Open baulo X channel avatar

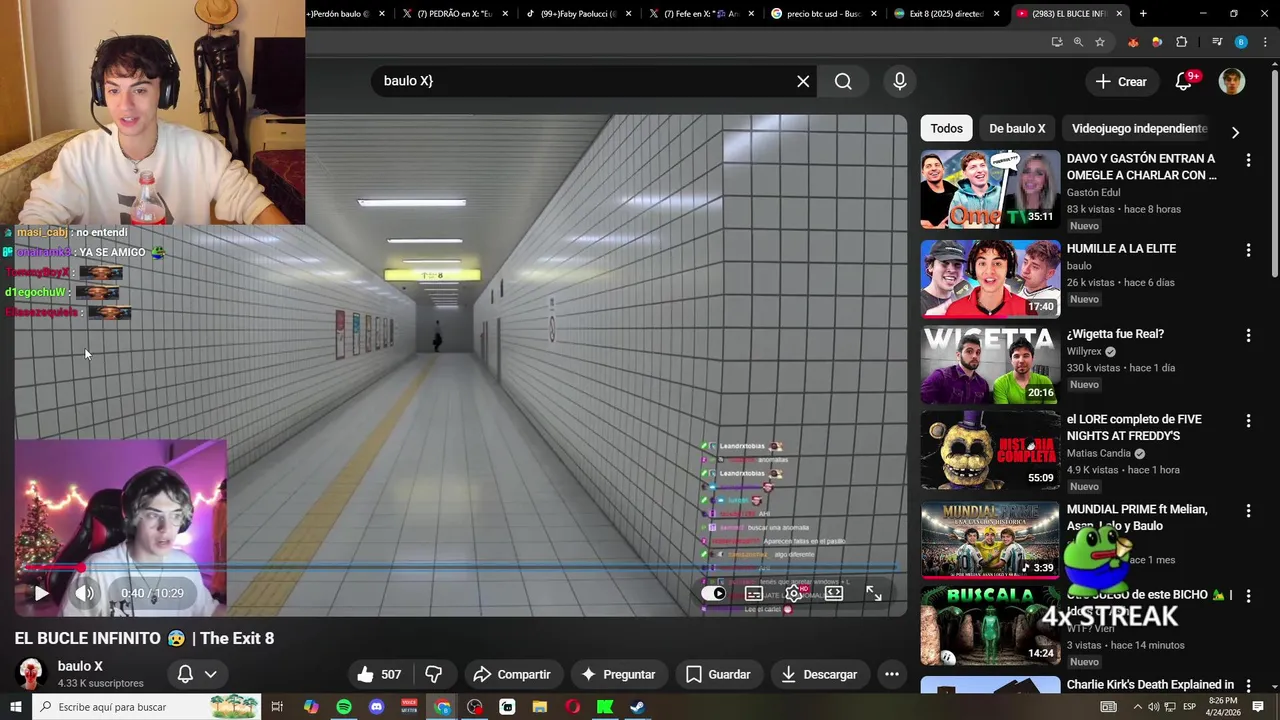(x=31, y=674)
